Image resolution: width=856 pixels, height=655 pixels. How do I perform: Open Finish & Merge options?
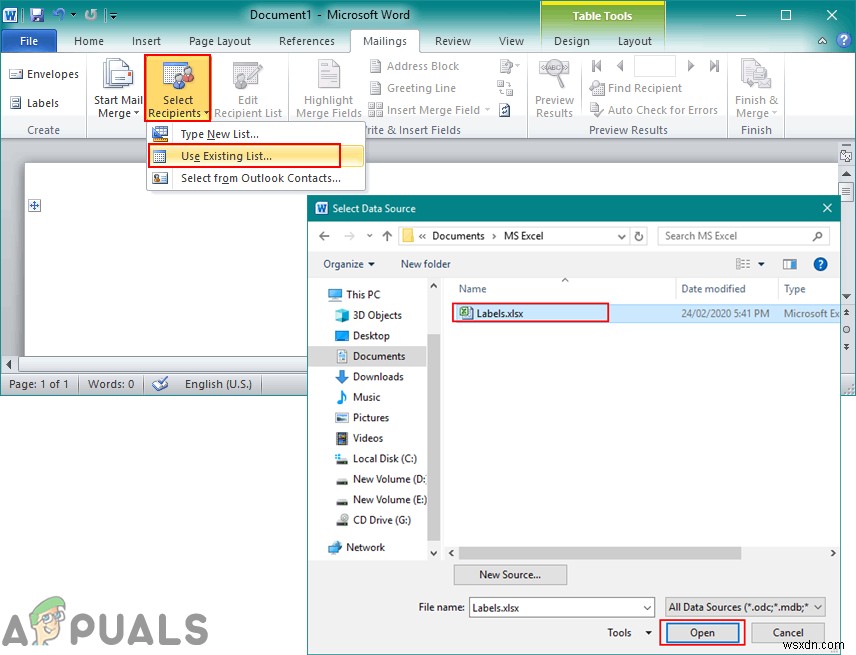pyautogui.click(x=756, y=88)
